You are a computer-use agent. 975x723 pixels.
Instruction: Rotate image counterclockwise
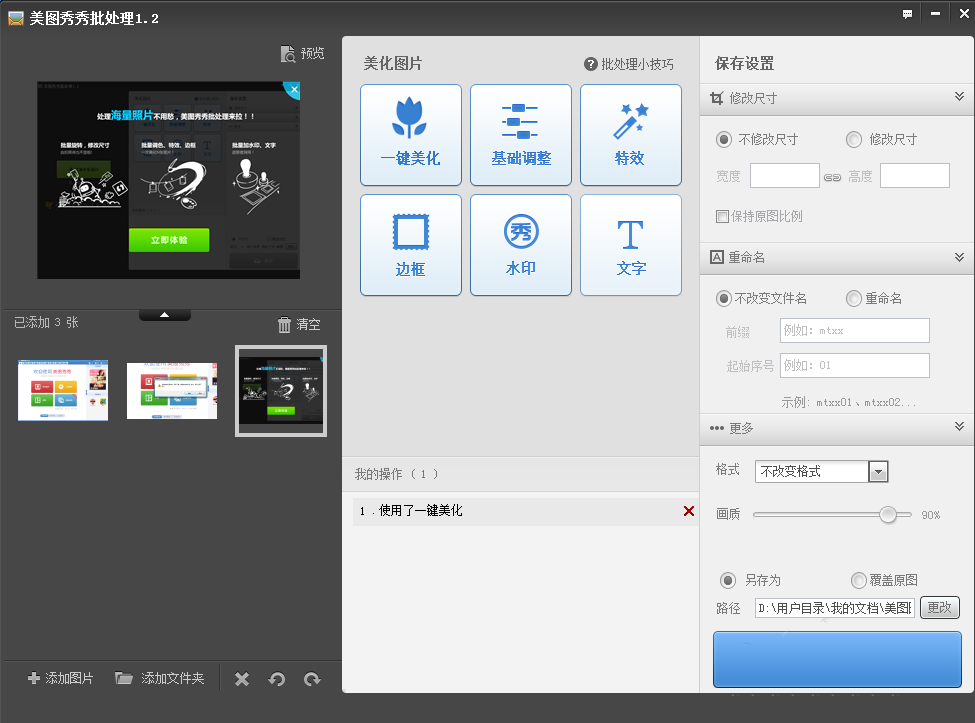pos(277,679)
